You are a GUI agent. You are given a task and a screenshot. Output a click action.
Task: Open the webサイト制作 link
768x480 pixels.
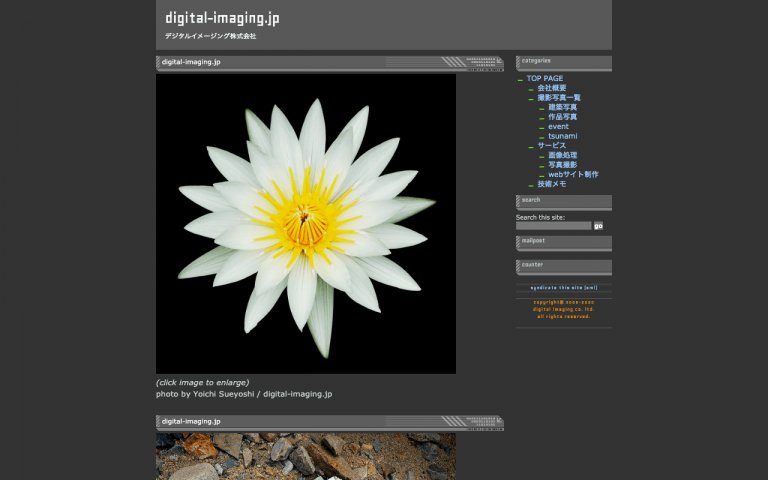coord(573,174)
